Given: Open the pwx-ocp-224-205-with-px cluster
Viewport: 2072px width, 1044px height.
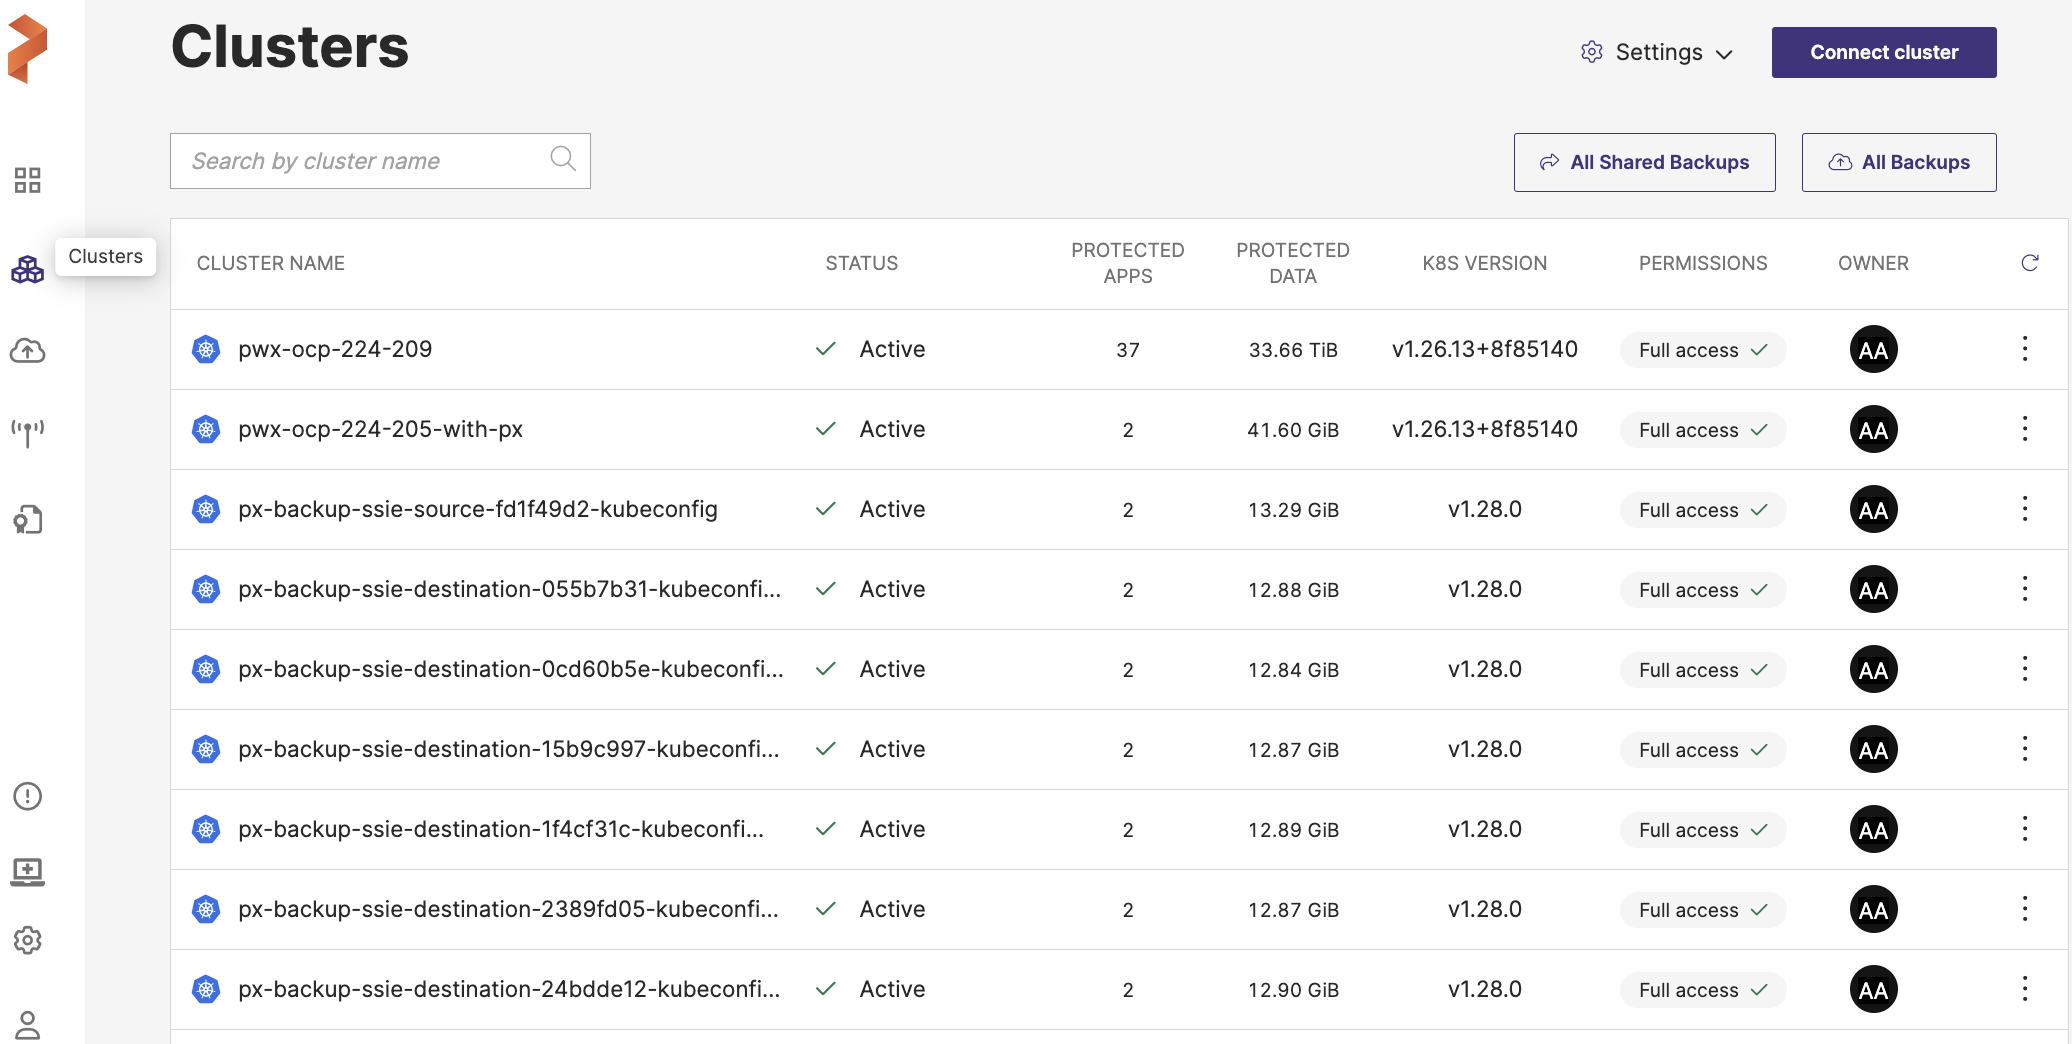Looking at the screenshot, I should tap(380, 429).
